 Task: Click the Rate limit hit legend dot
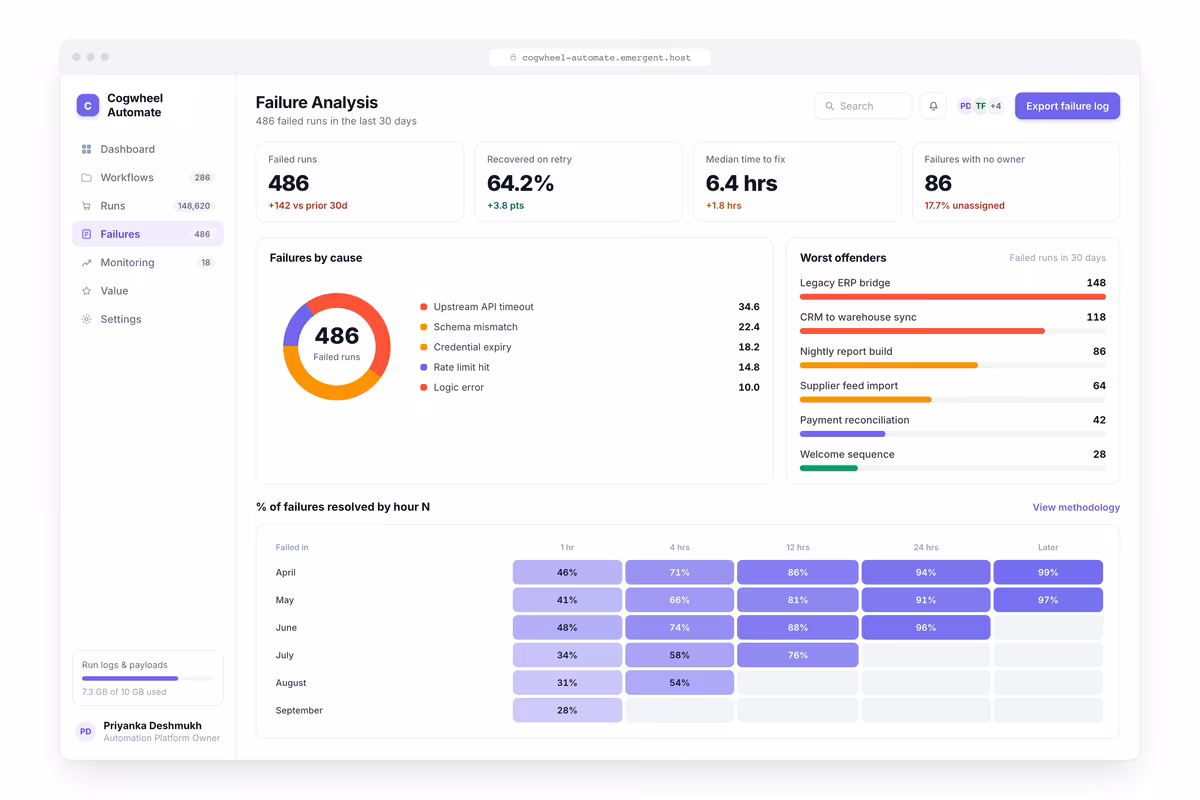[424, 367]
